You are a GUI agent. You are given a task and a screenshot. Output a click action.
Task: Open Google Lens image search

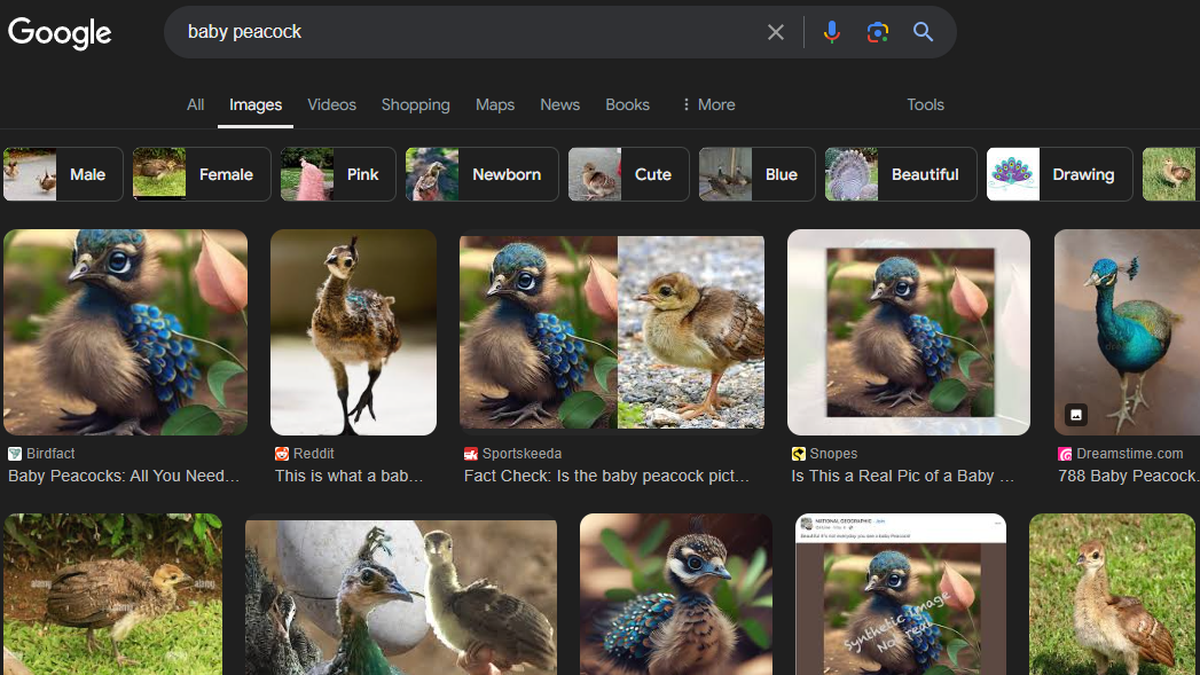[x=877, y=32]
